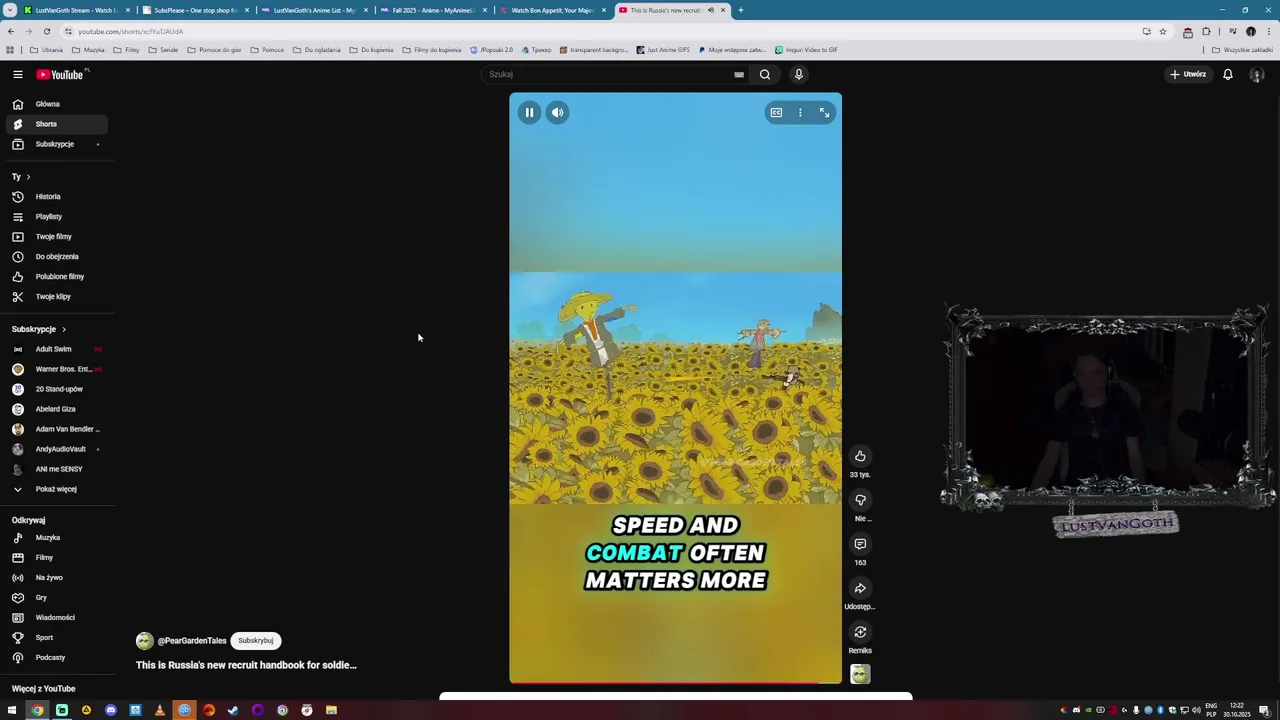Switch to the SubsPlease browser tab
Viewport: 1280px width, 720px height.
point(195,10)
